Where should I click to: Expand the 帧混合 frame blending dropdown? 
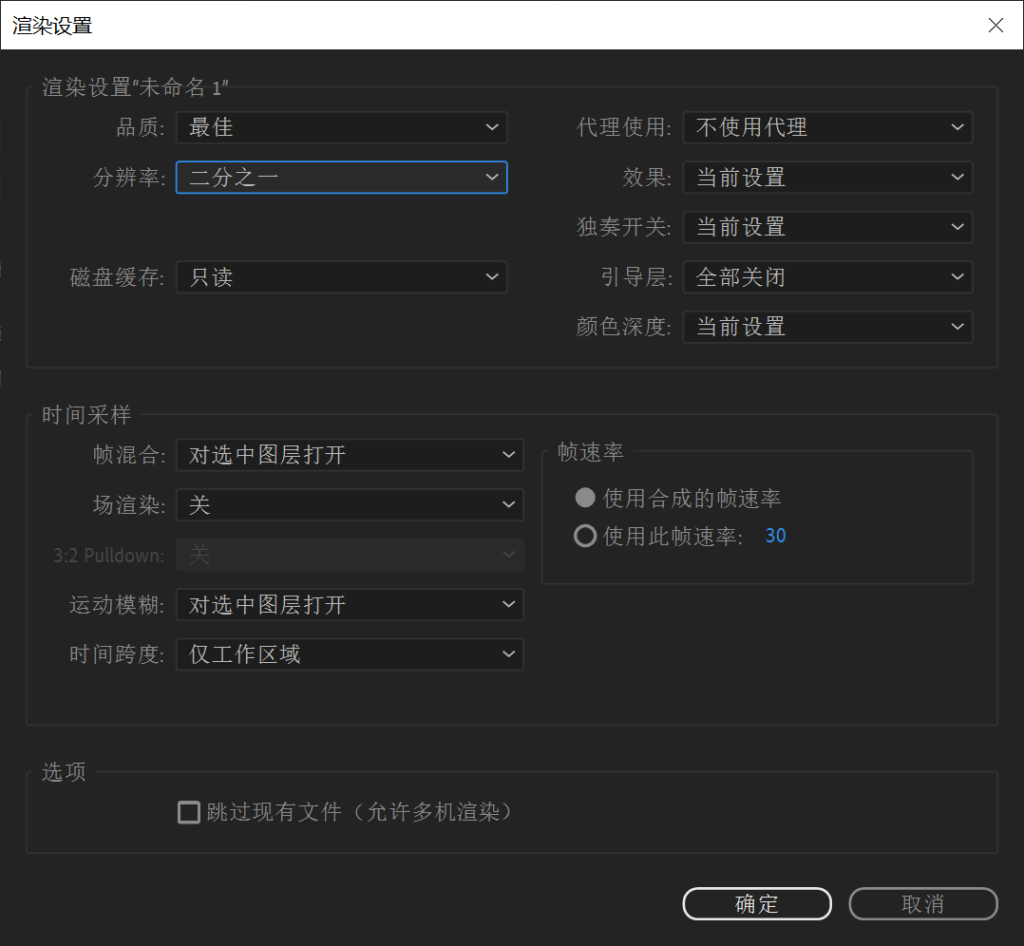coord(349,455)
